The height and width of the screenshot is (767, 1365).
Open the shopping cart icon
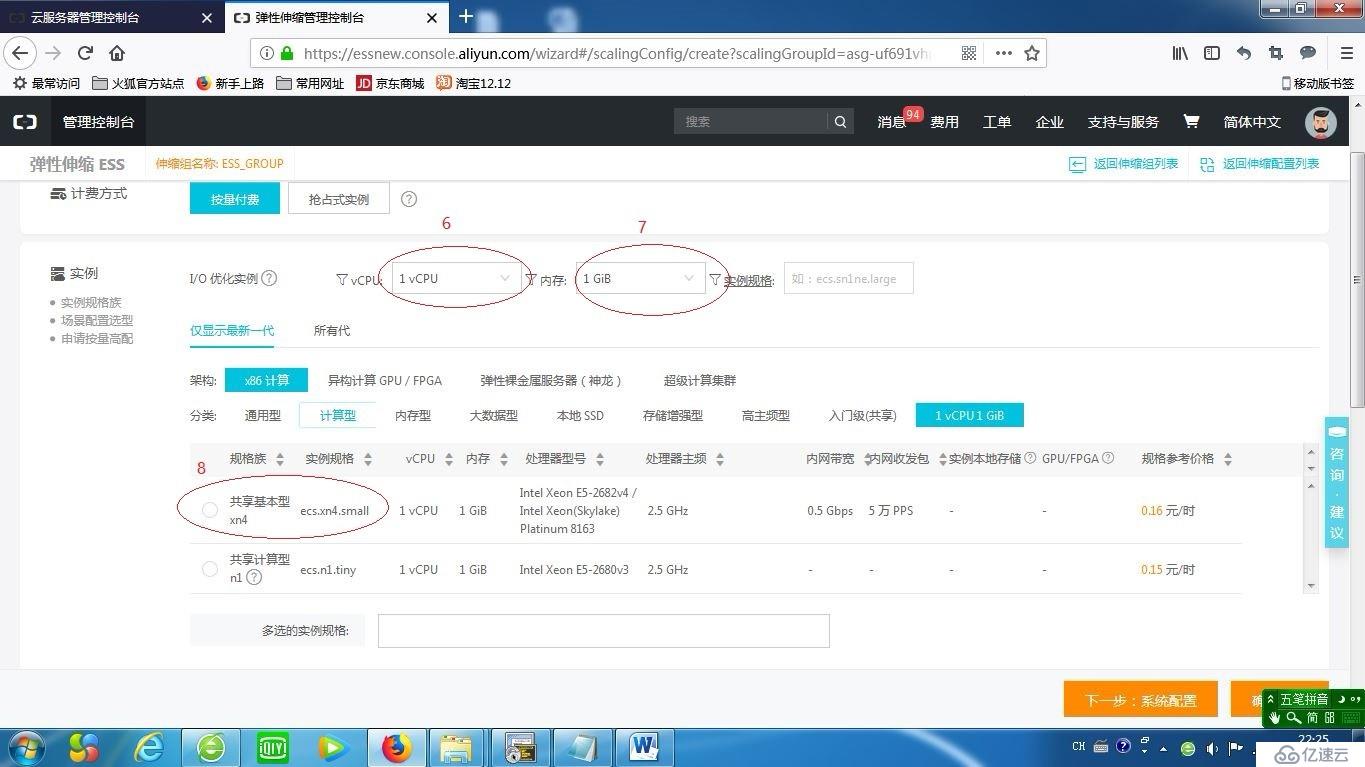pyautogui.click(x=1191, y=121)
